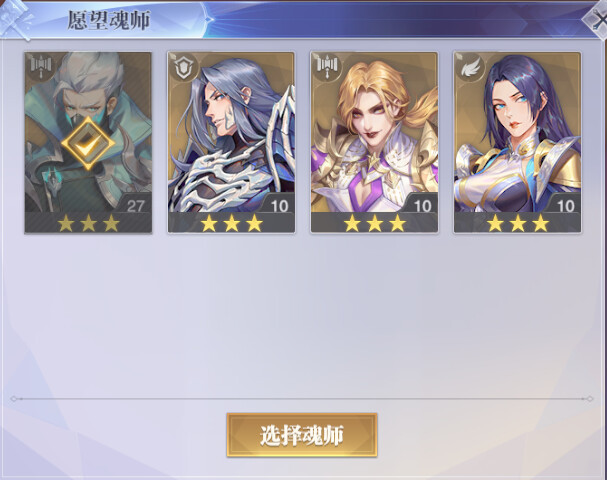Click attack-type icon on the blonde character card
This screenshot has height=480, width=607.
pyautogui.click(x=327, y=65)
